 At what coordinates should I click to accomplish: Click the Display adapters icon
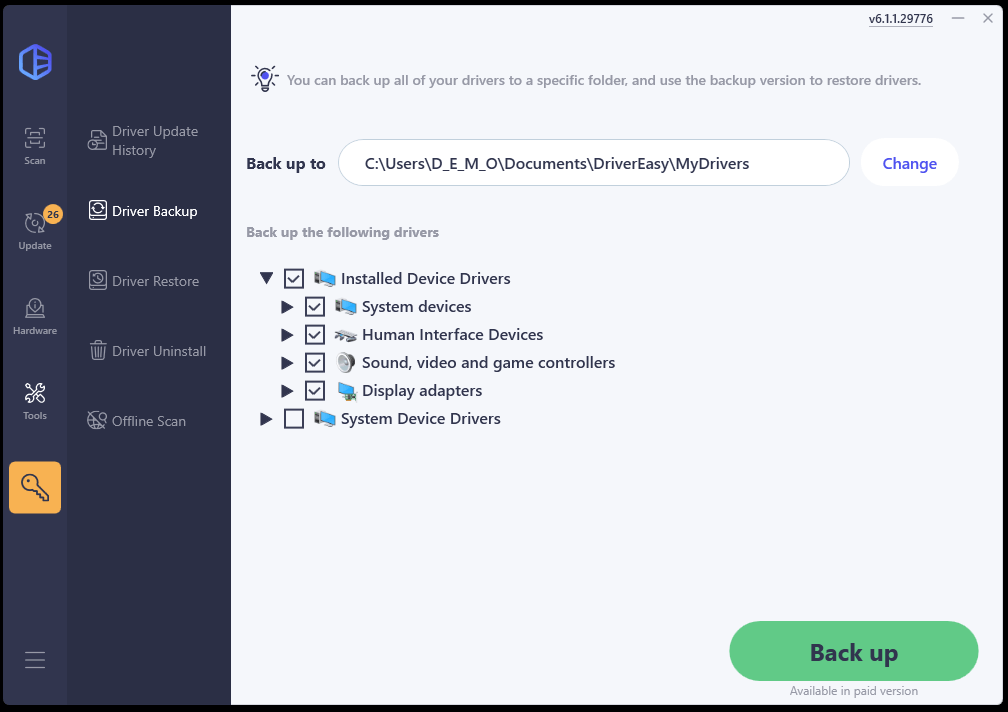point(347,391)
